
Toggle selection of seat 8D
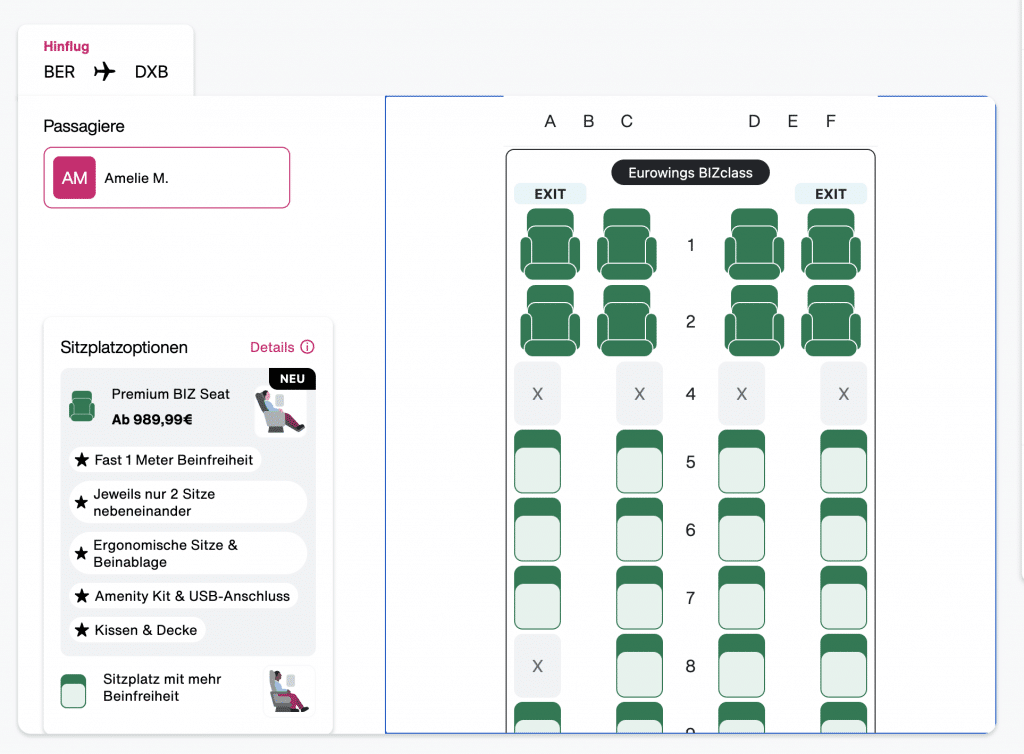point(741,666)
